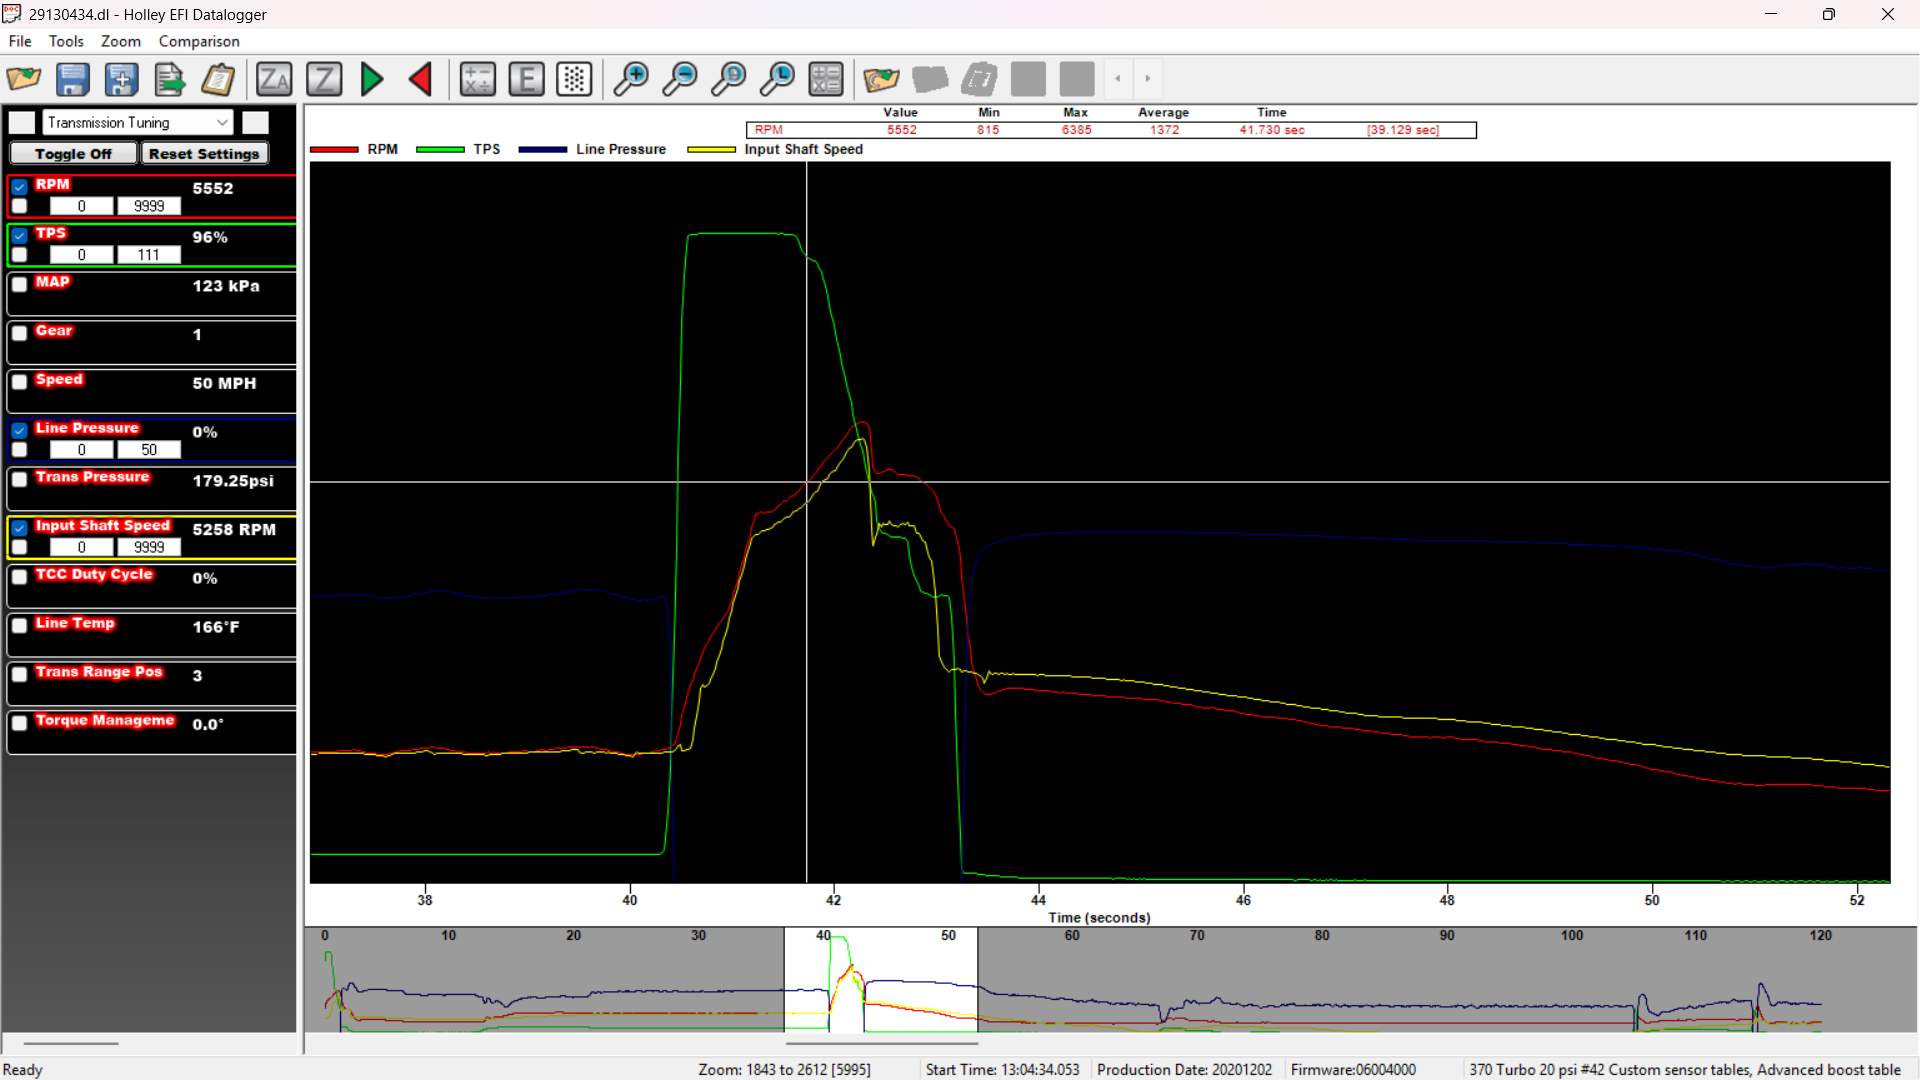Open comparison file with refresh-folder icon
Screen dimensions: 1920x1080
pos(881,79)
